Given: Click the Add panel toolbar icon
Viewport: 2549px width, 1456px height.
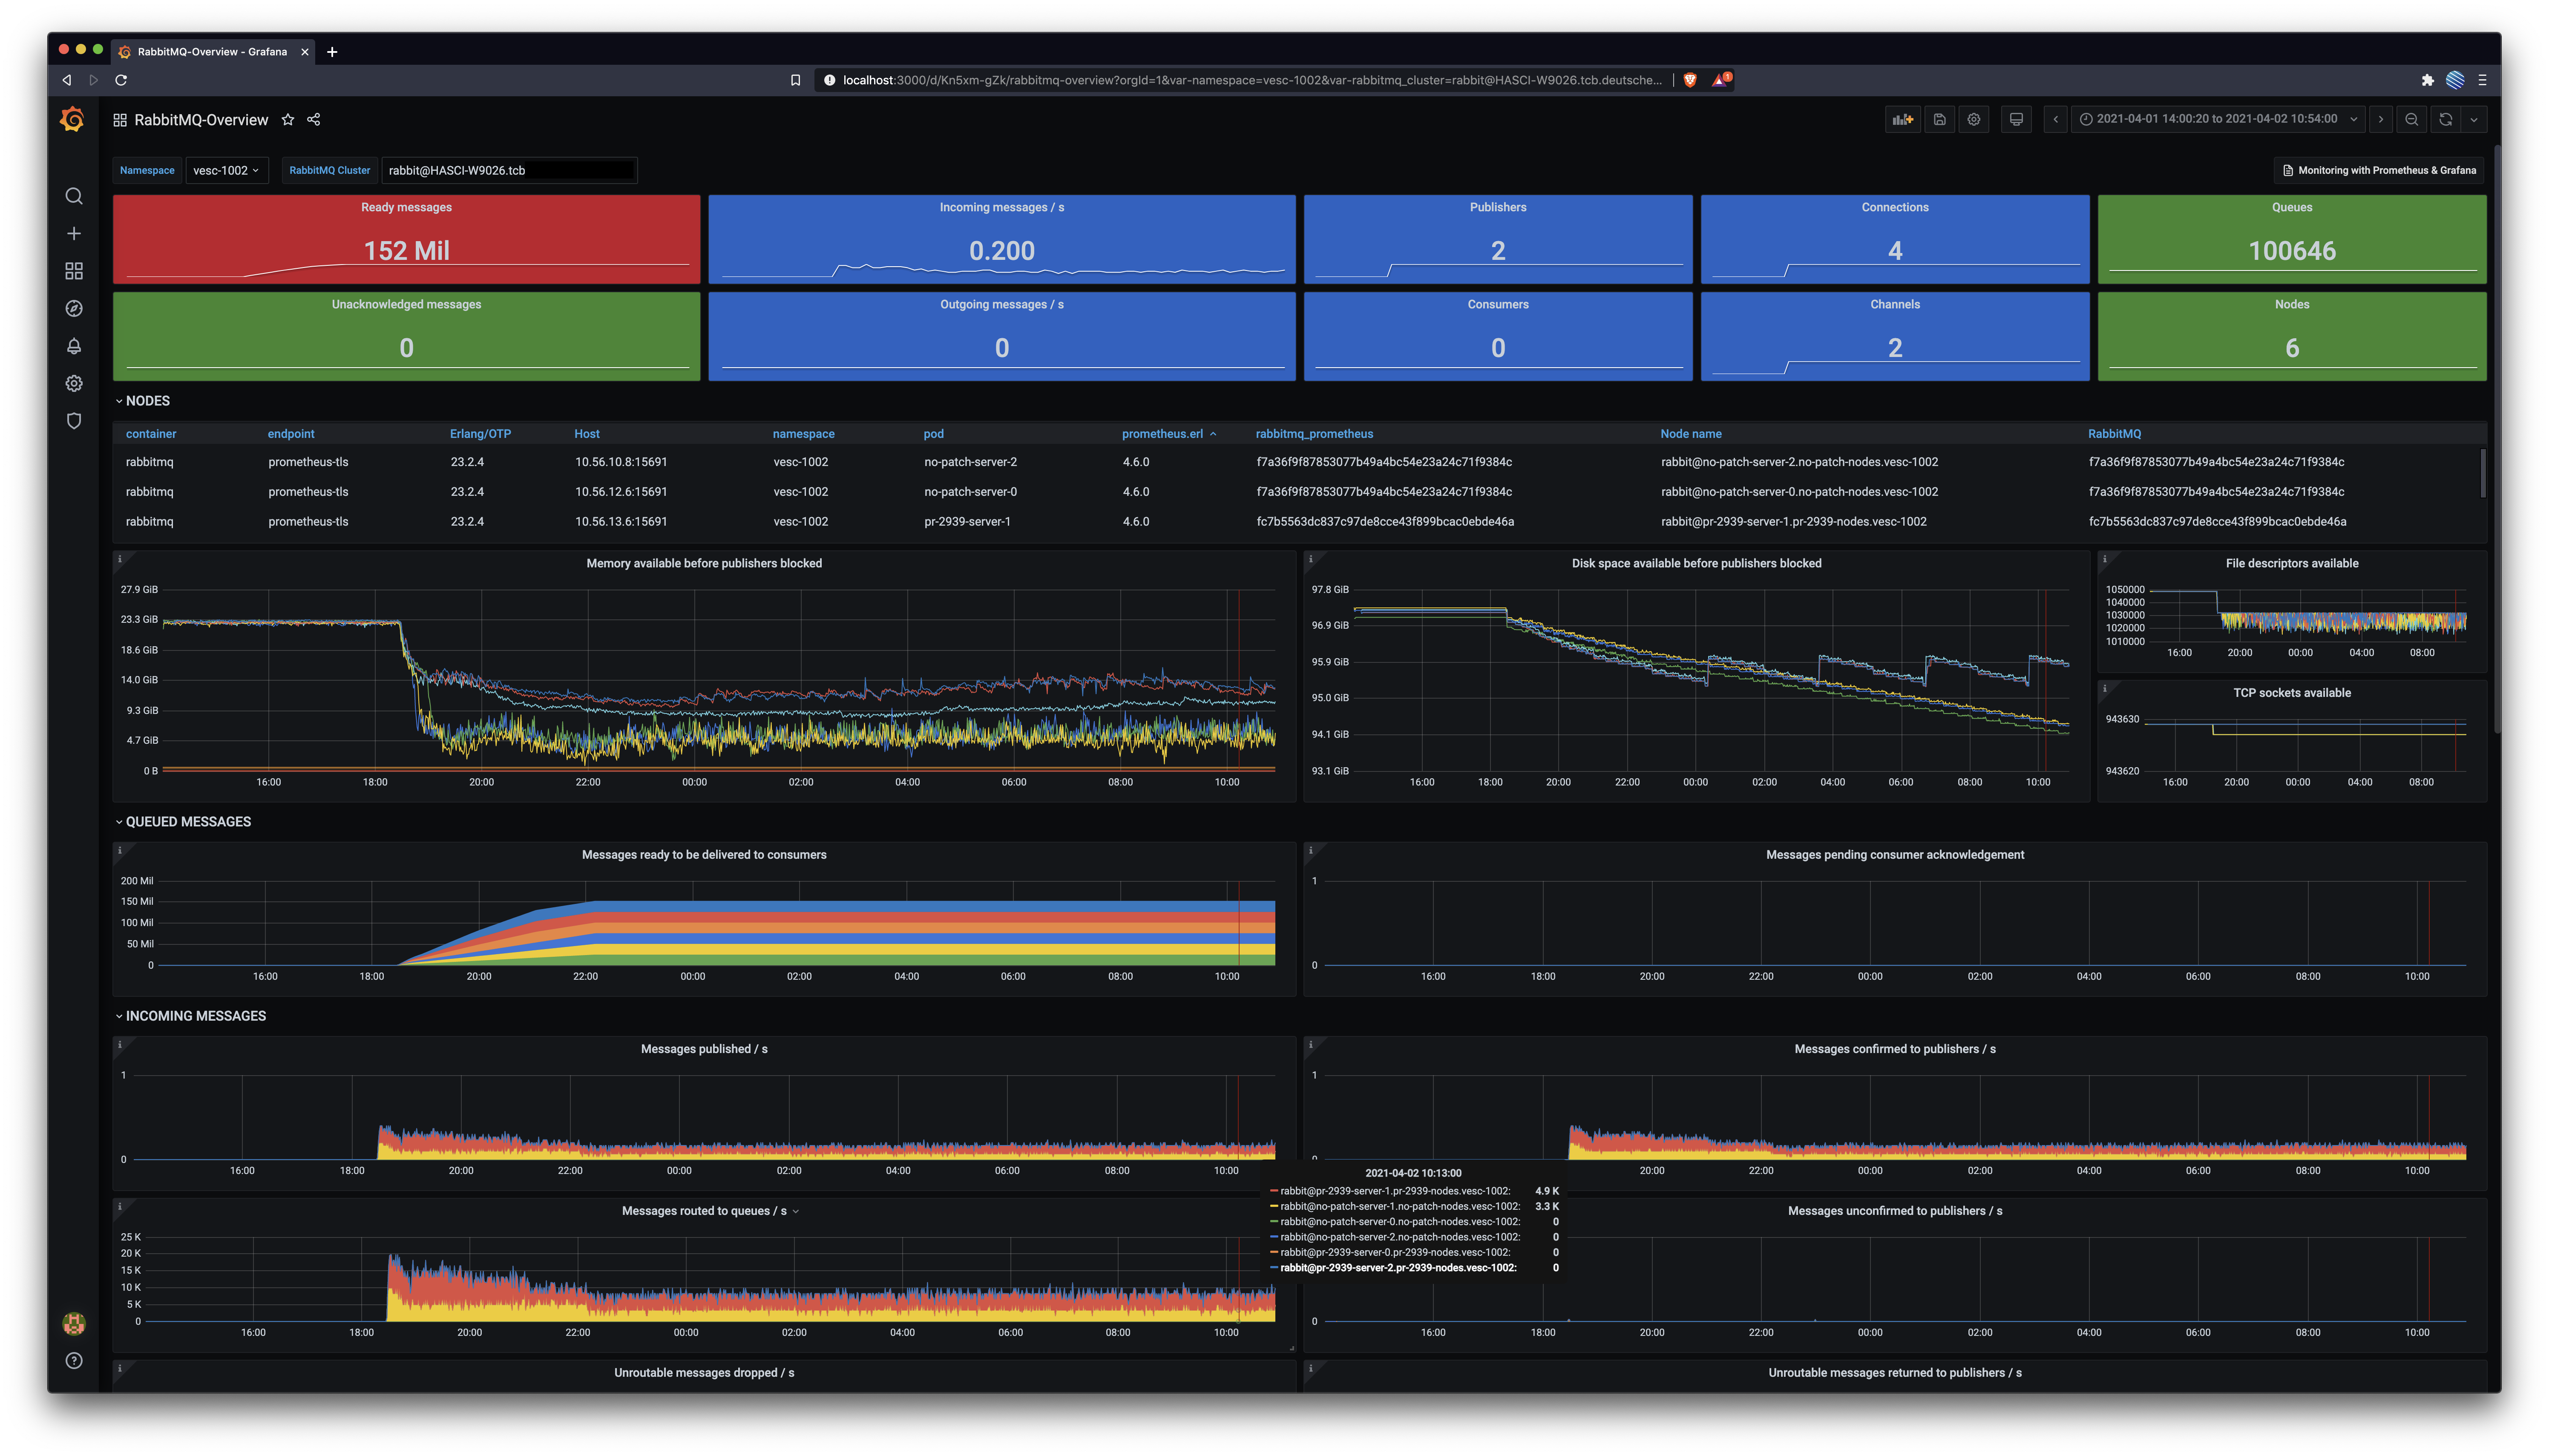Looking at the screenshot, I should 1902,119.
